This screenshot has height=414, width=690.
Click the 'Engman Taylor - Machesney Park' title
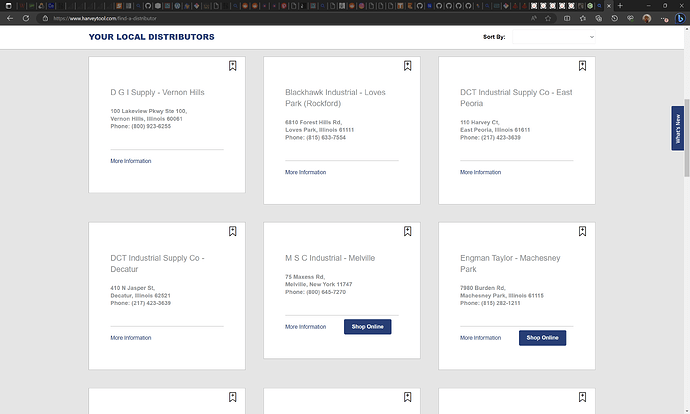(510, 264)
